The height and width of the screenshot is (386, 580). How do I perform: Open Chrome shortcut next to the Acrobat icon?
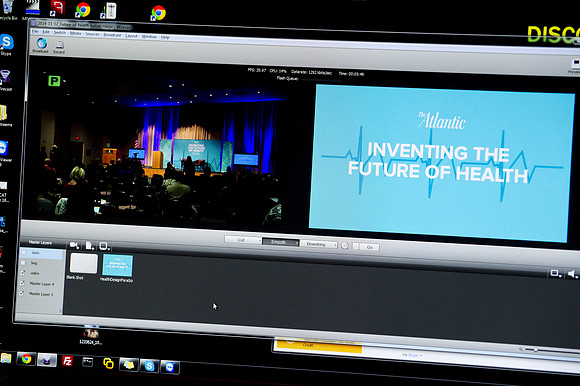click(82, 10)
